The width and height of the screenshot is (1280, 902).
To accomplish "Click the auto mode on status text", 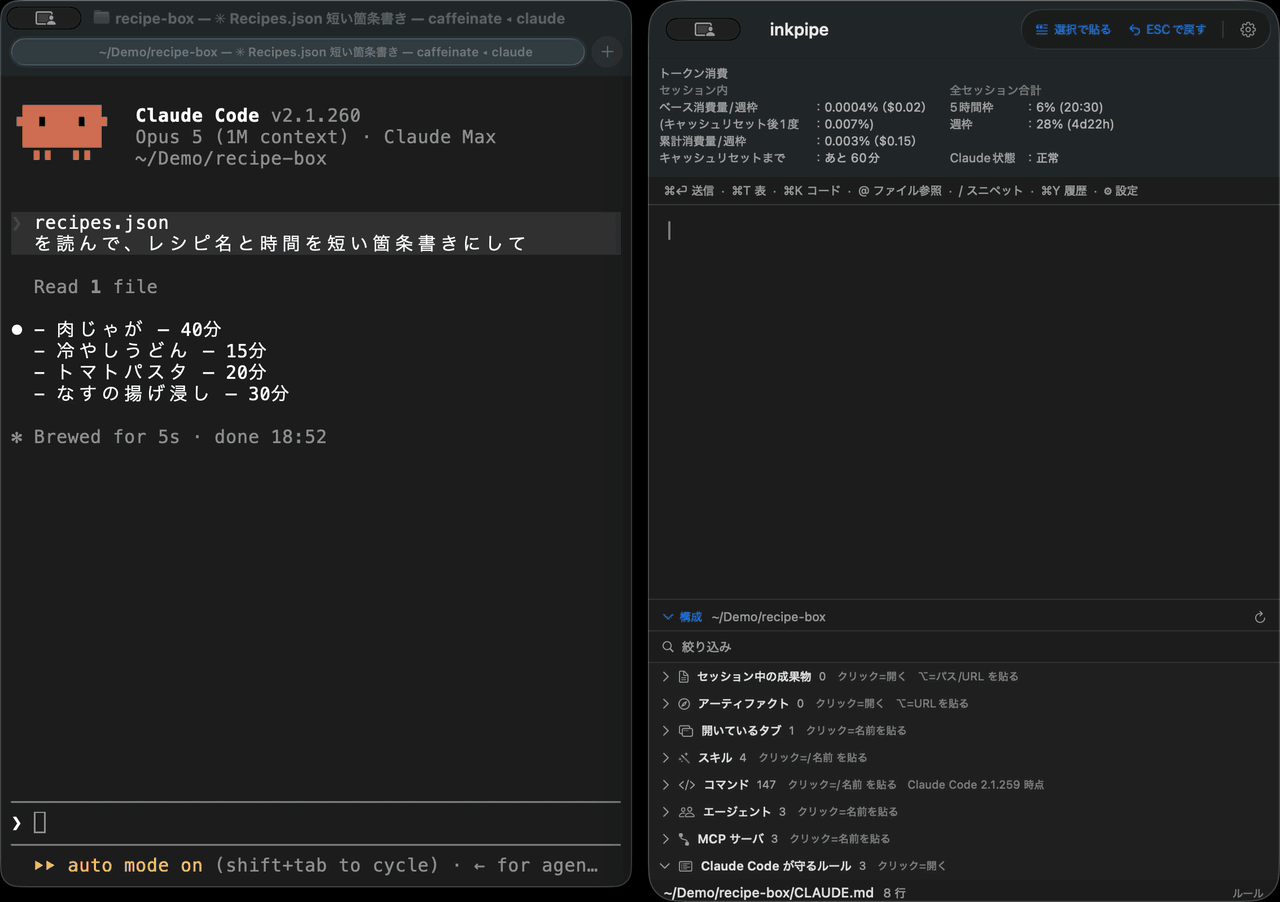I will click(135, 866).
